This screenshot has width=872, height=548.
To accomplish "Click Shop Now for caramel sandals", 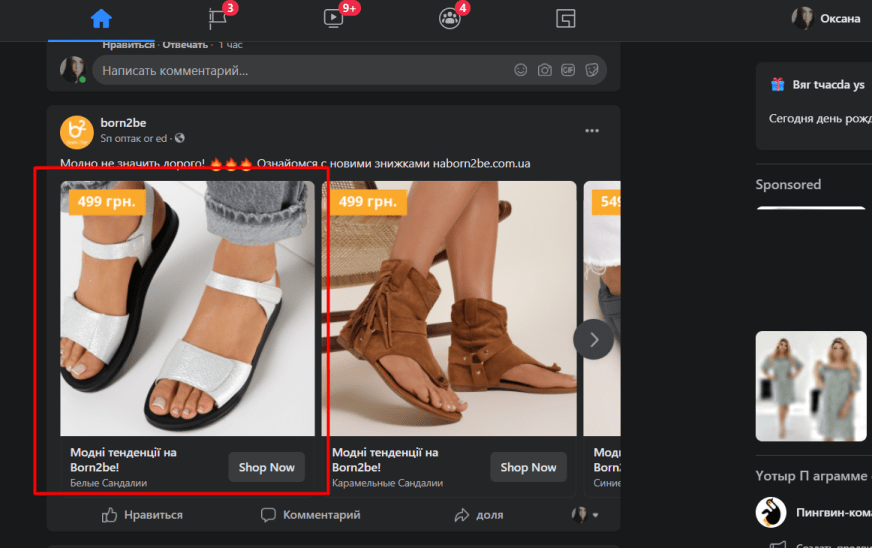I will coord(528,467).
